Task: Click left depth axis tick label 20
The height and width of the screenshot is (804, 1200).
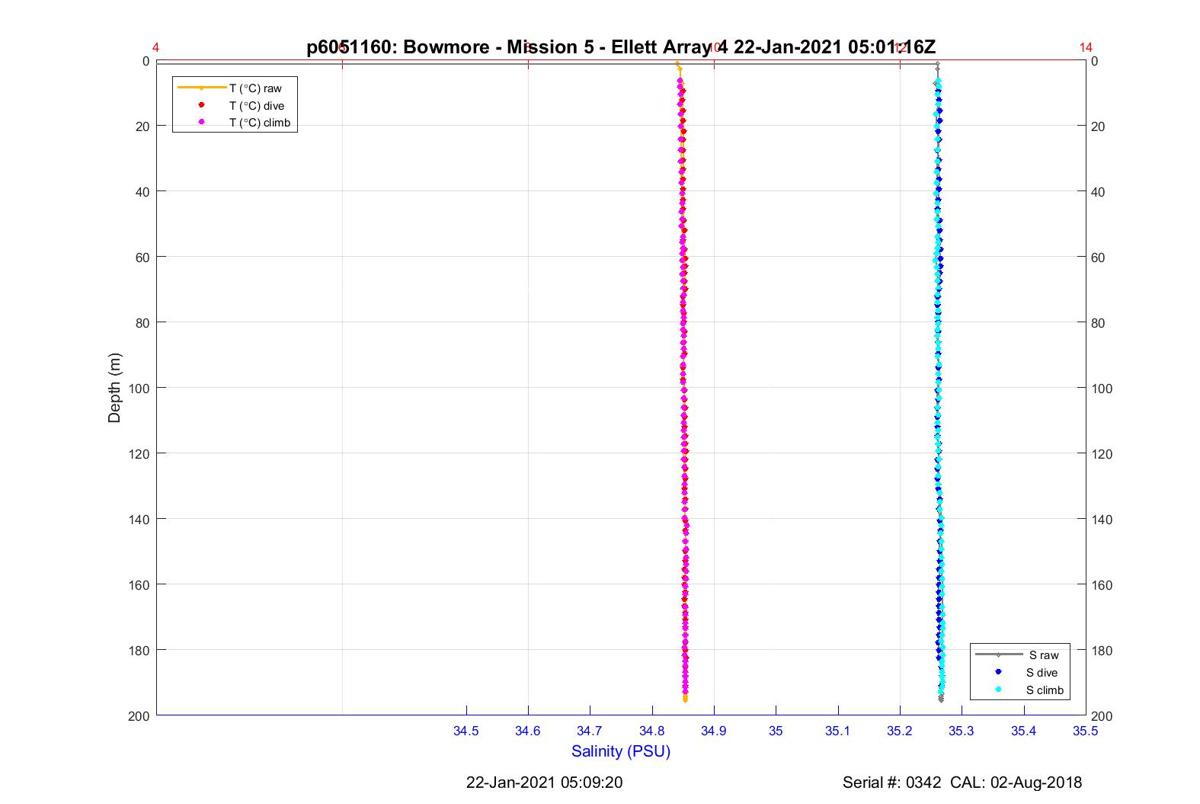Action: (143, 126)
